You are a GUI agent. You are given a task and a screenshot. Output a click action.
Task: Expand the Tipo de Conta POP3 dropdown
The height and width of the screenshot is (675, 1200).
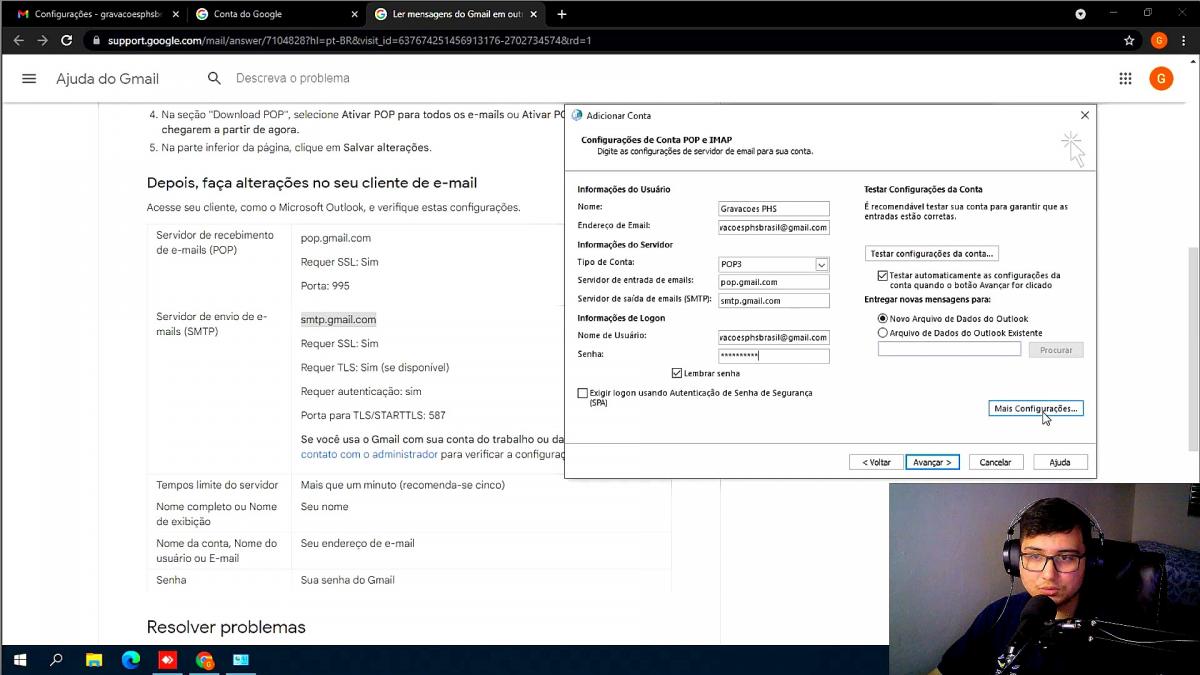822,264
